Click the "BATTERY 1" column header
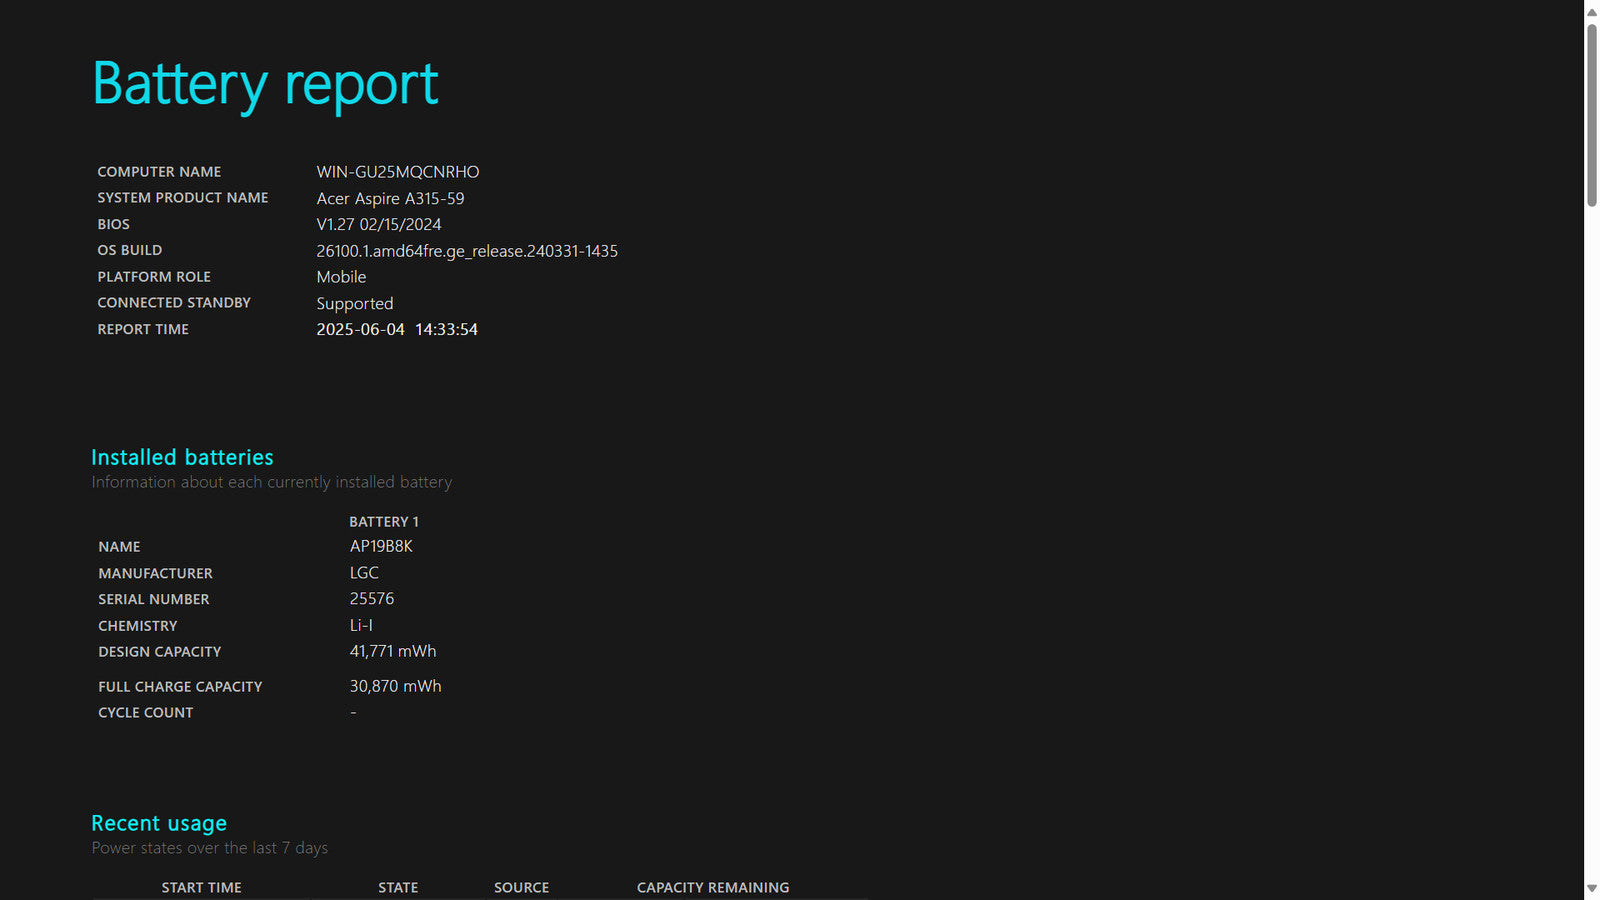1600x900 pixels. coord(384,522)
